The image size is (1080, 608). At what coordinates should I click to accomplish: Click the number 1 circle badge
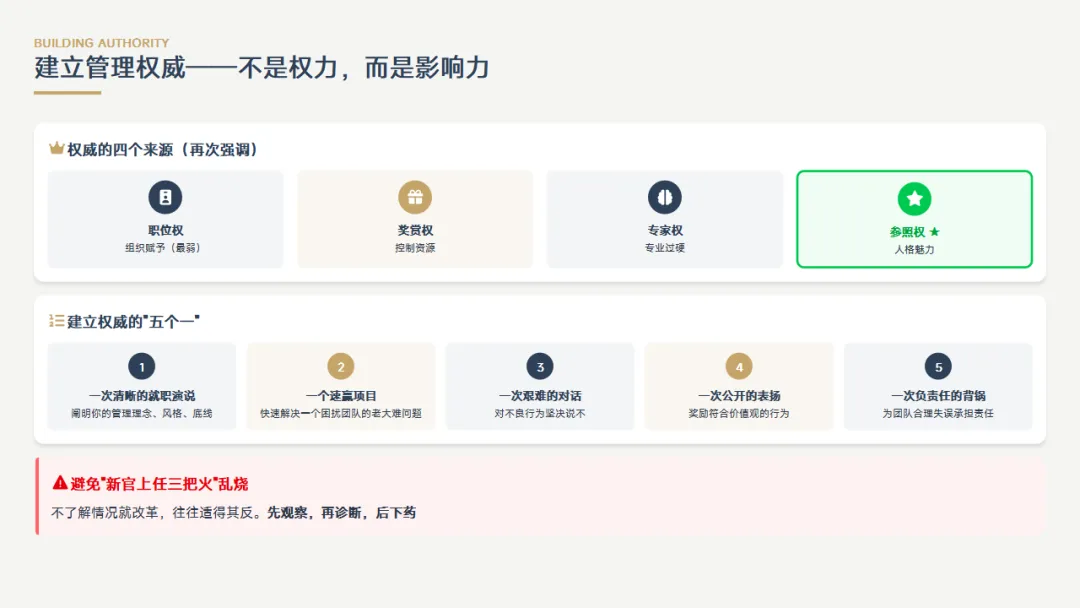pos(142,366)
